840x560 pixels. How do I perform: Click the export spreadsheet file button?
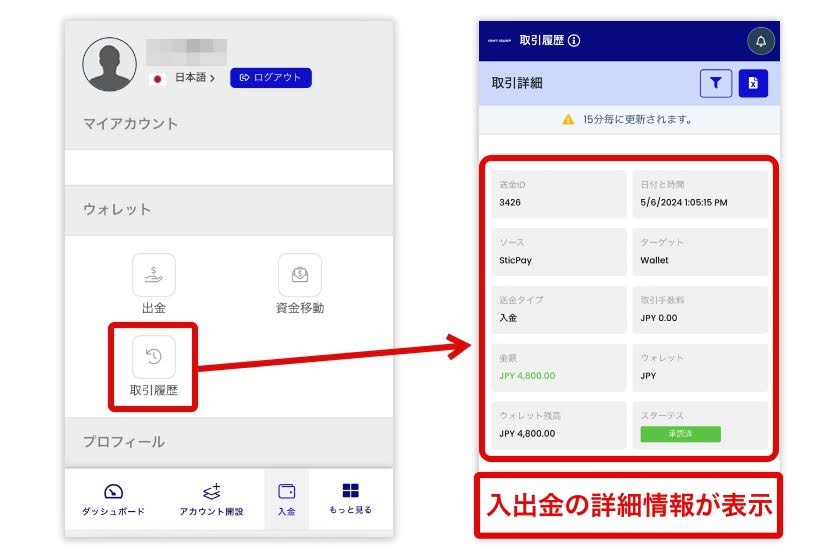pos(753,83)
